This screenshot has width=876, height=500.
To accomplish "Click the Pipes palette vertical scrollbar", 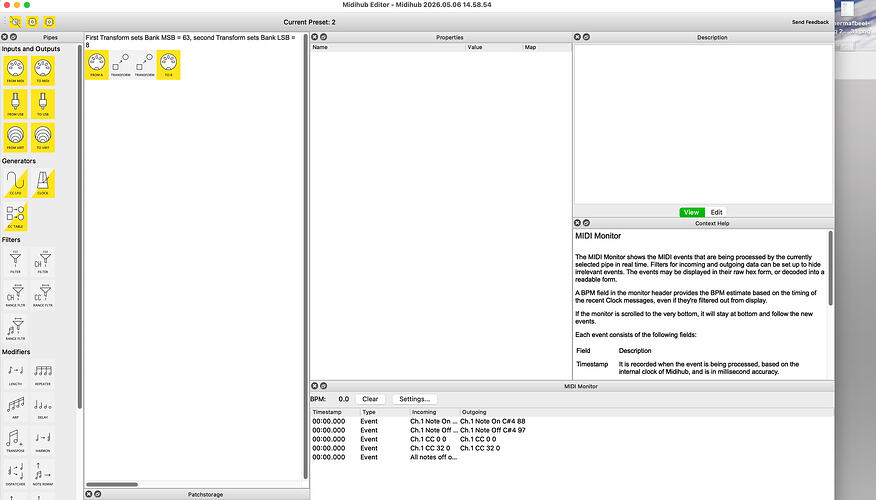I will click(x=80, y=226).
